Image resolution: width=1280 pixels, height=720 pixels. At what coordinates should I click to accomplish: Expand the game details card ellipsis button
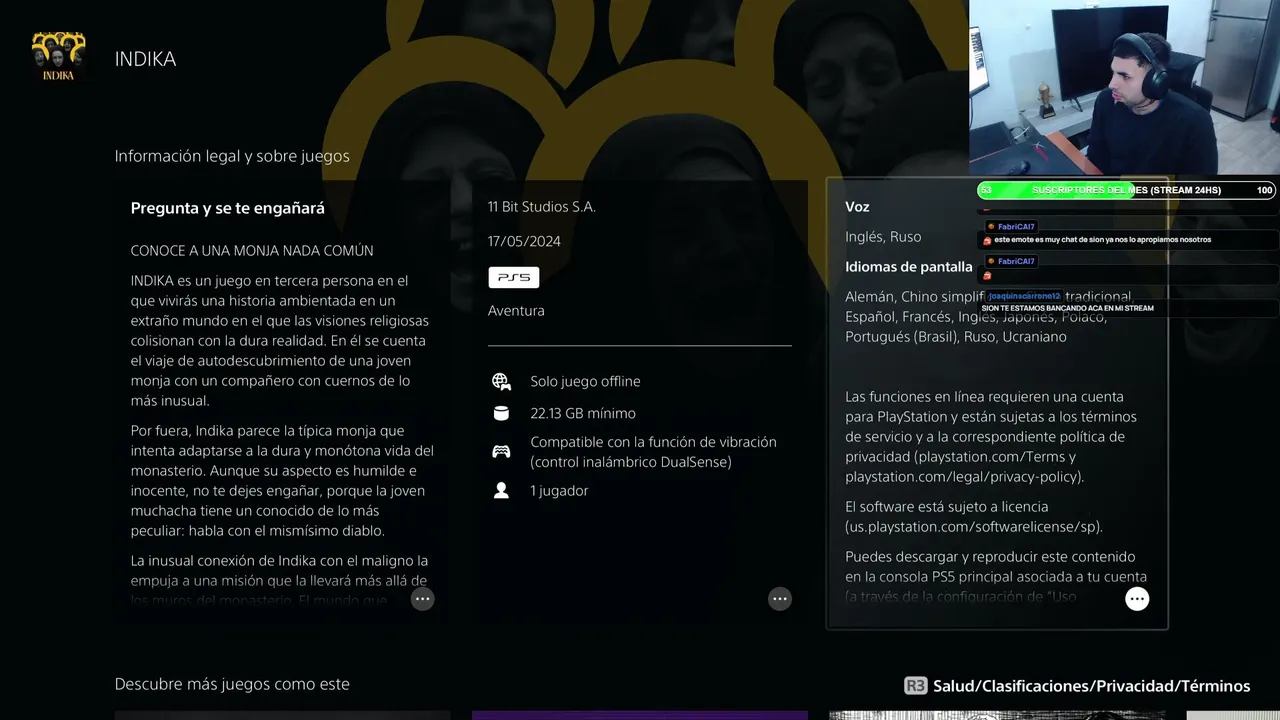[780, 599]
